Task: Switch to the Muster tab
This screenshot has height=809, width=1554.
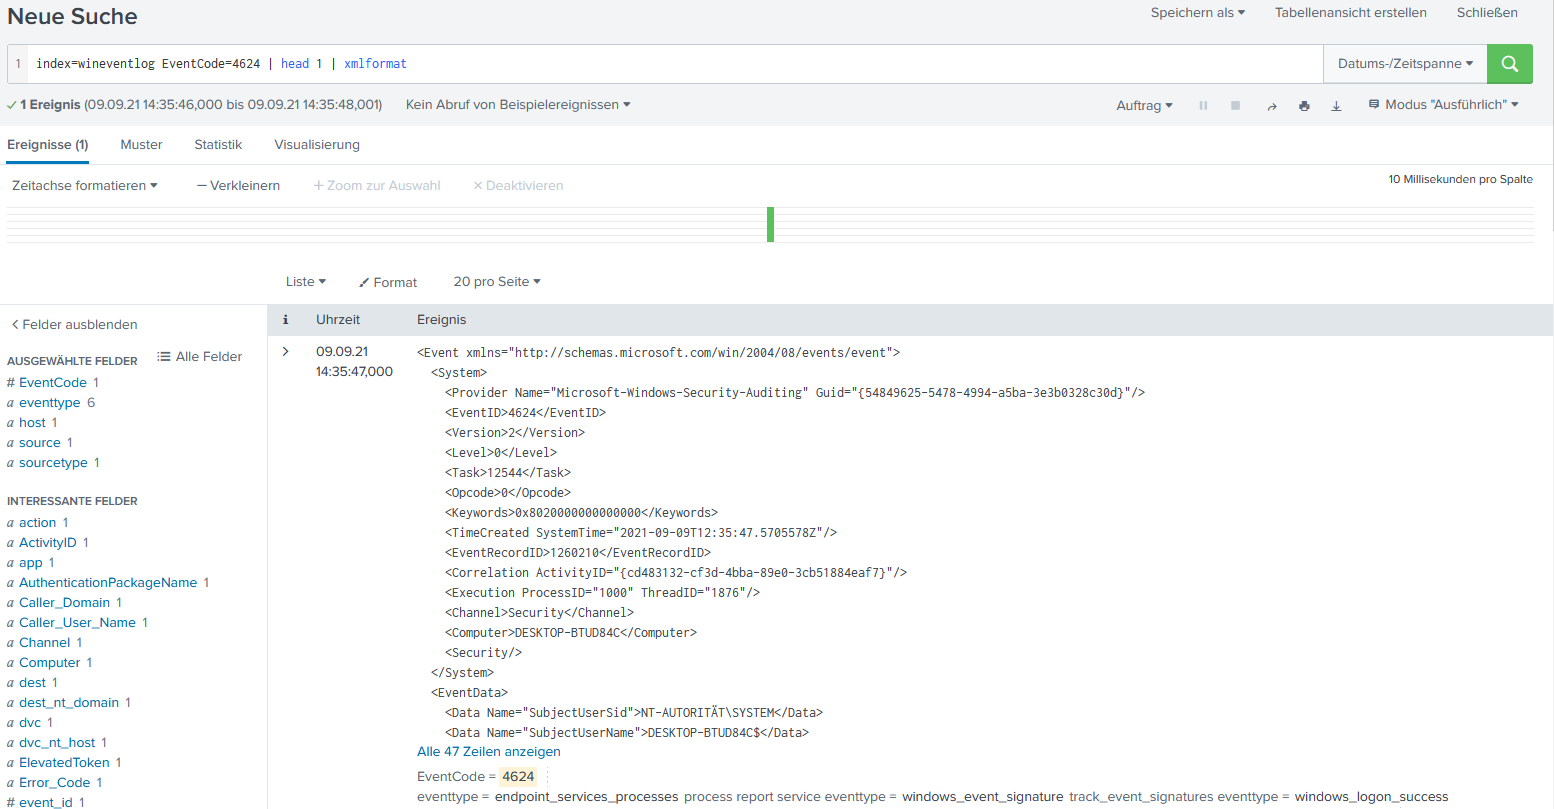Action: pyautogui.click(x=141, y=145)
